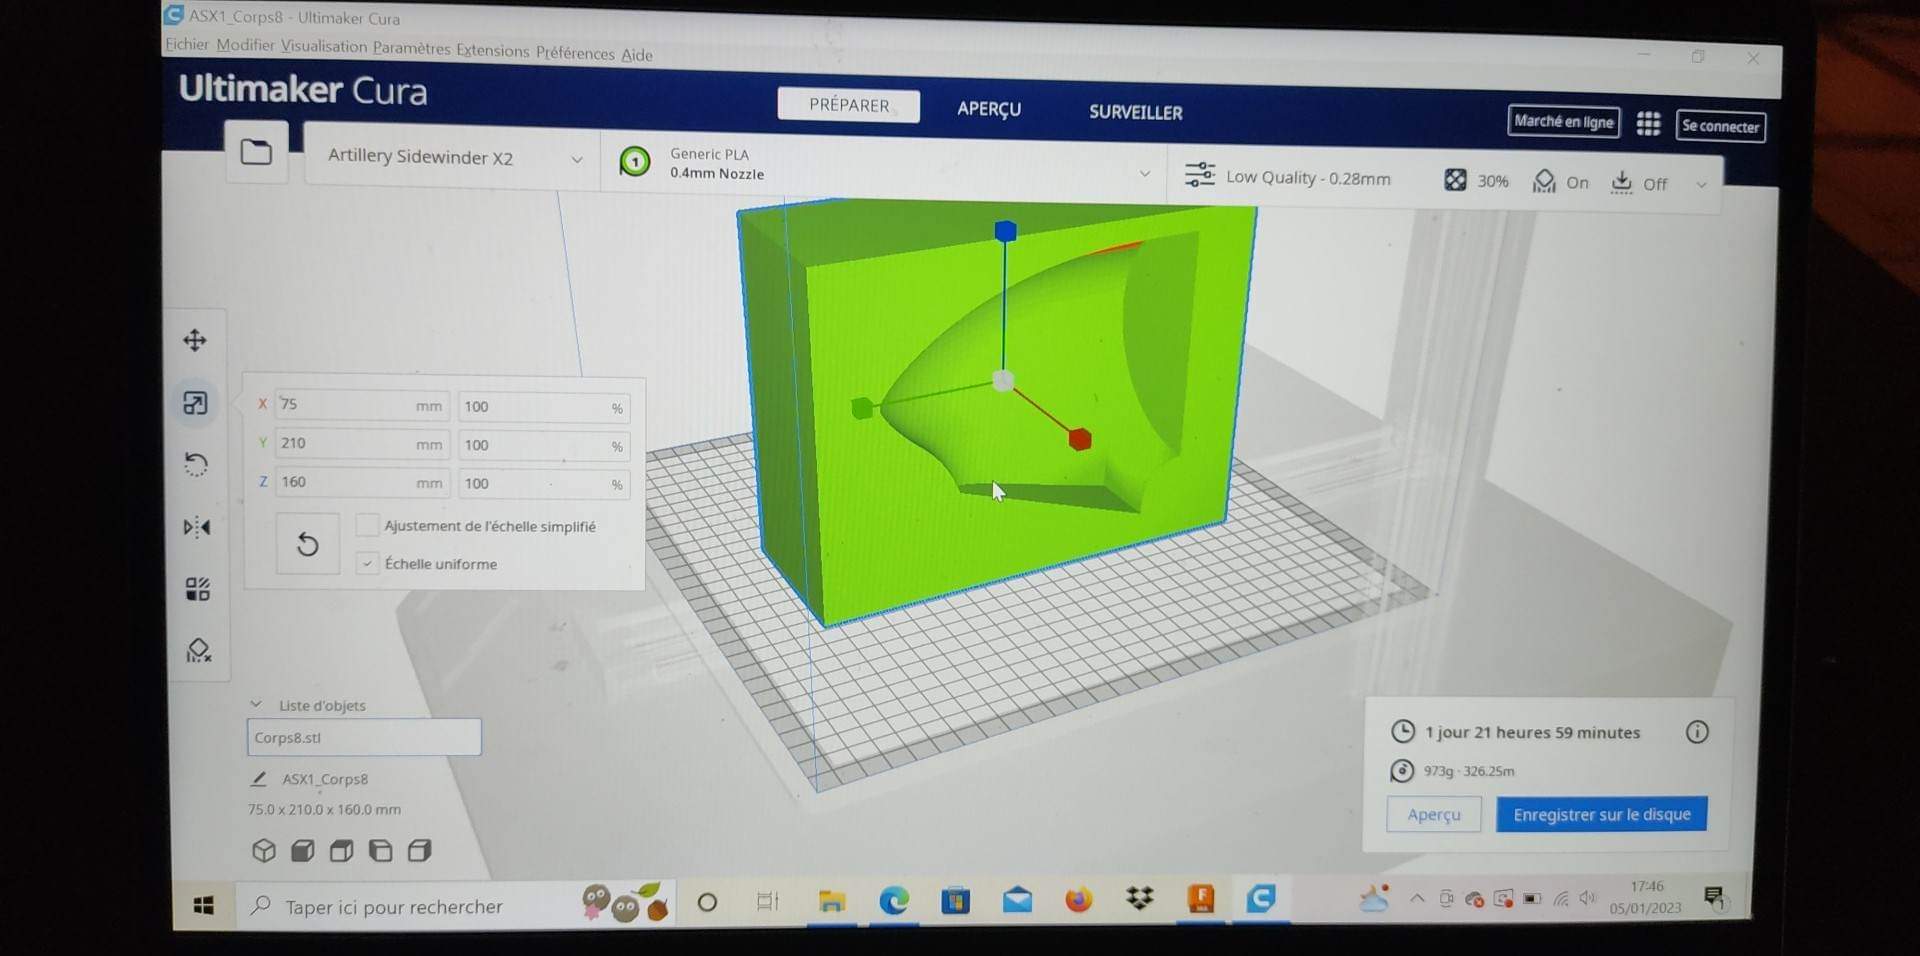This screenshot has width=1920, height=956.
Task: Enable Ajustement de l'échelle simplifié checkbox
Action: pyautogui.click(x=368, y=525)
